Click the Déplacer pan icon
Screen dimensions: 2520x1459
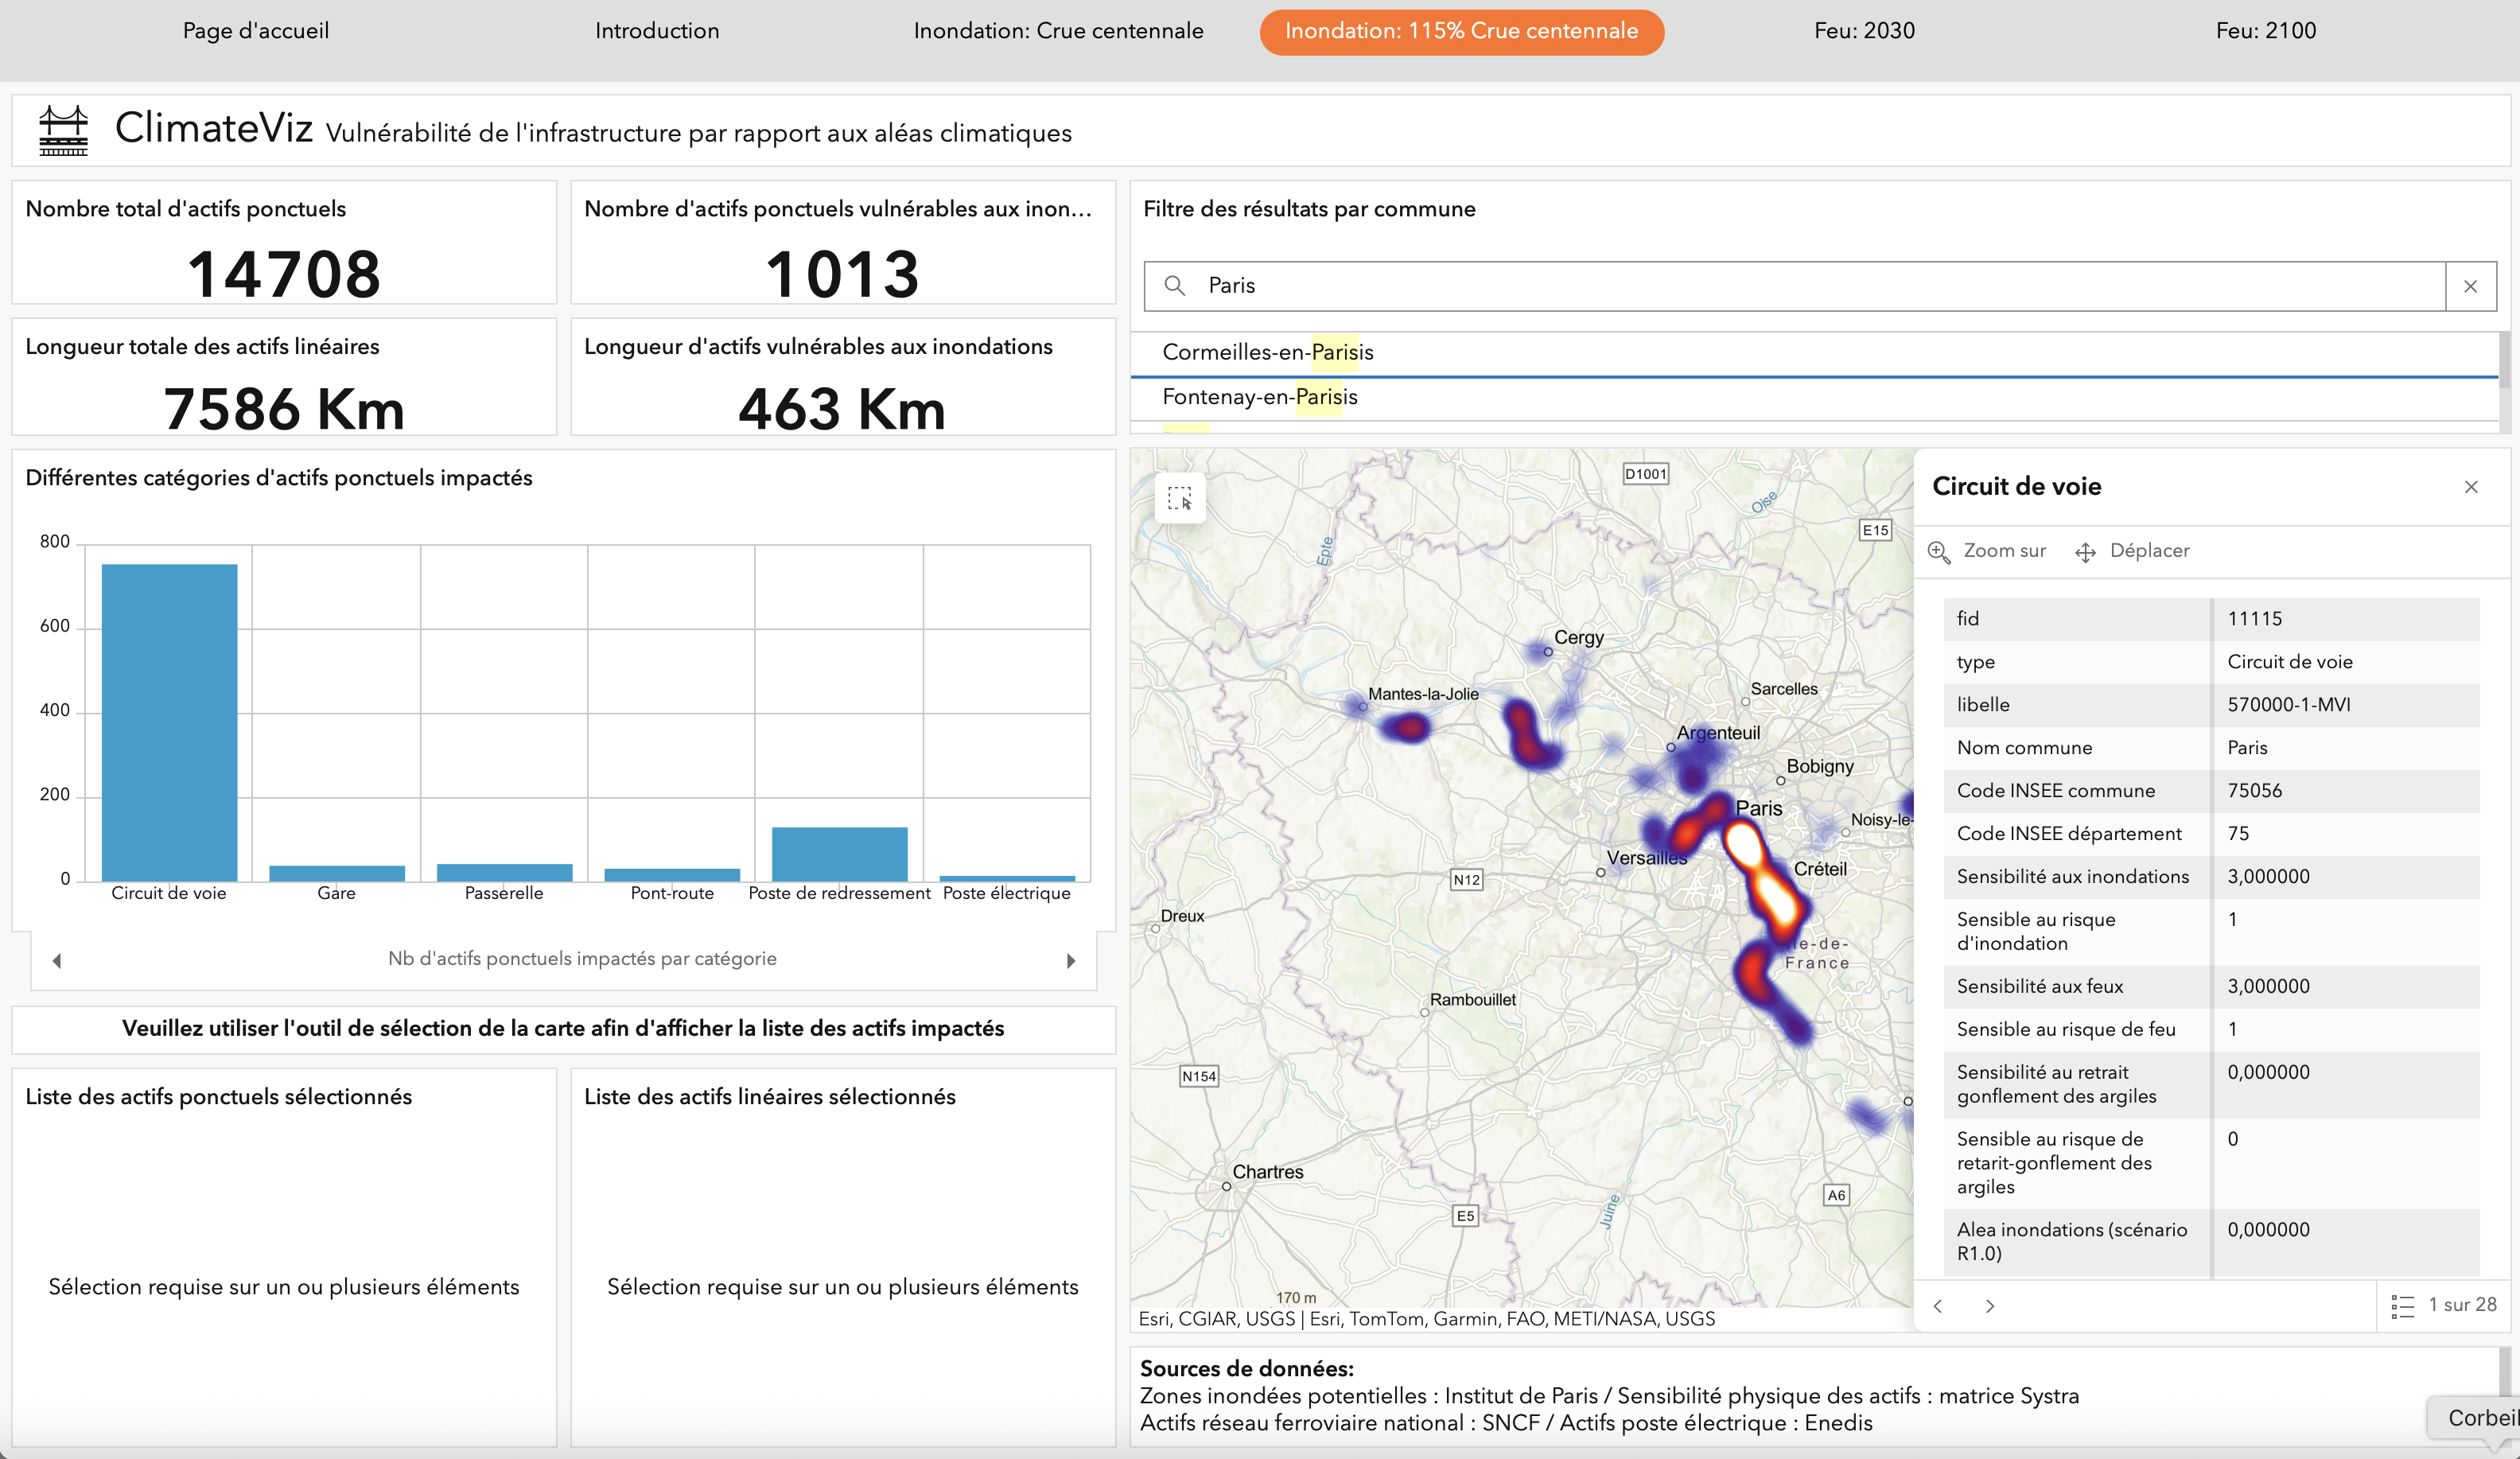(x=2085, y=552)
